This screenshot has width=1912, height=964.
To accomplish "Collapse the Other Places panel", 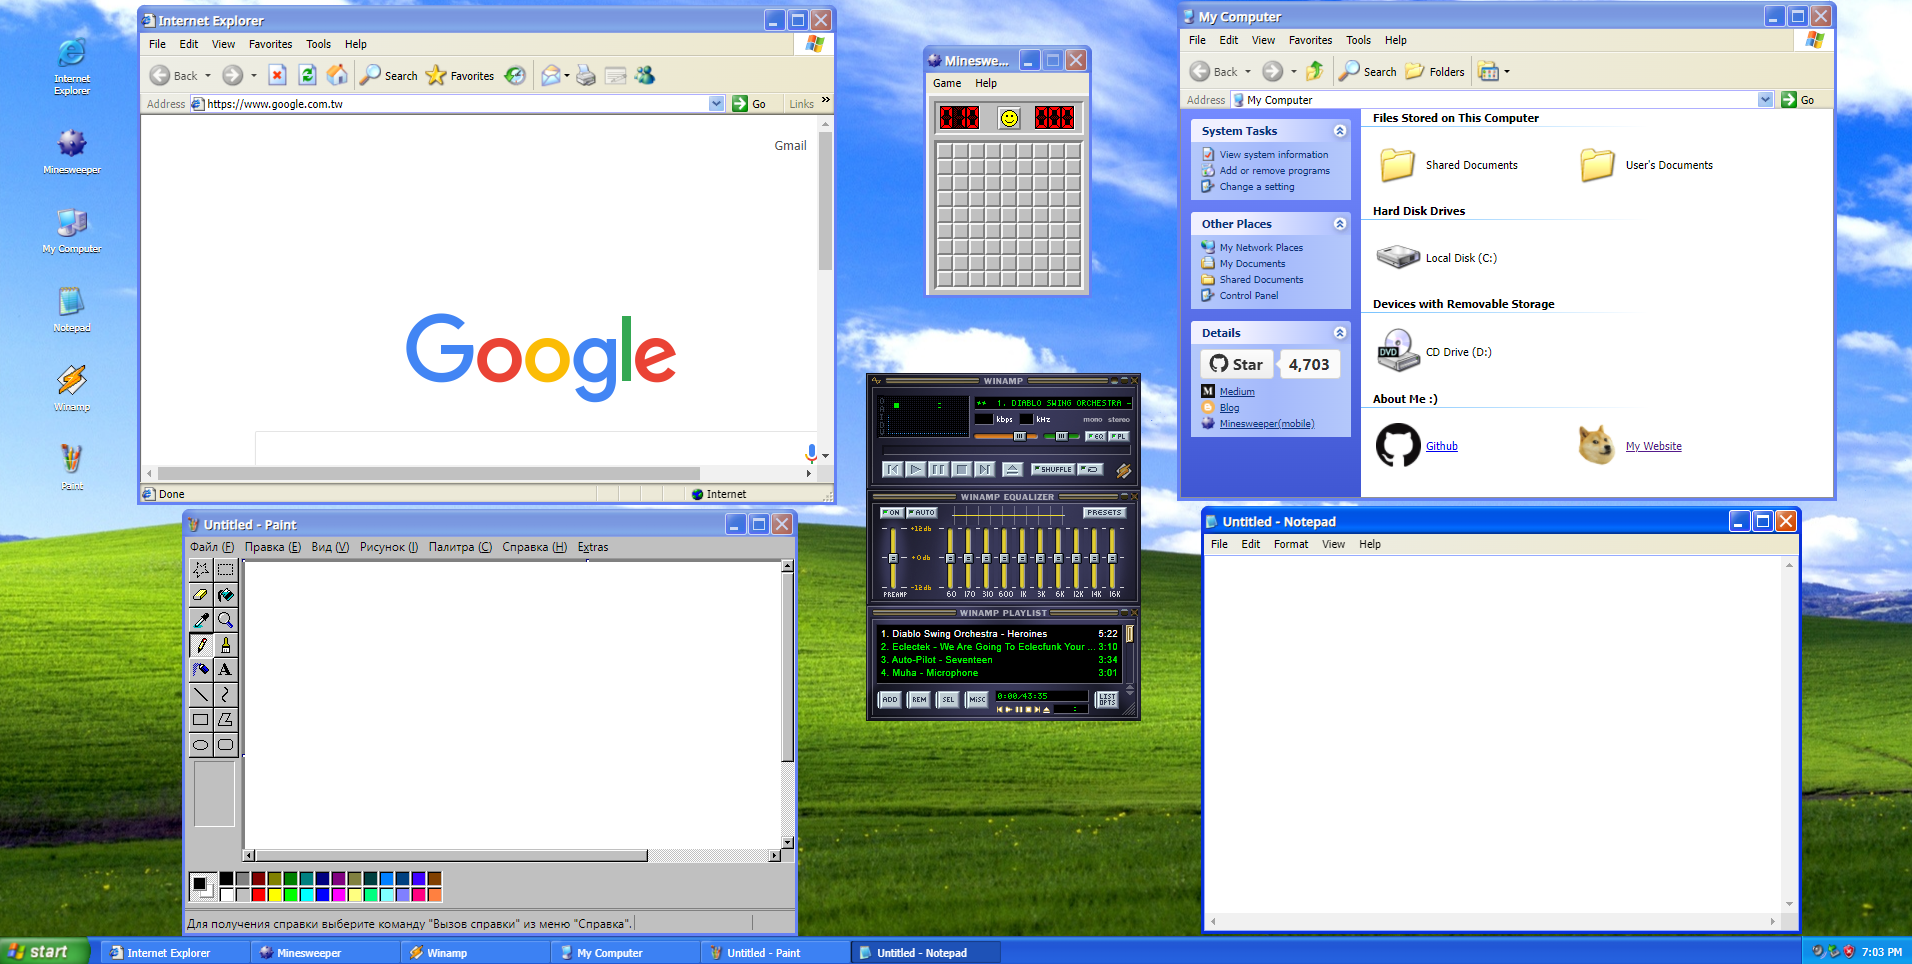I will (1340, 224).
